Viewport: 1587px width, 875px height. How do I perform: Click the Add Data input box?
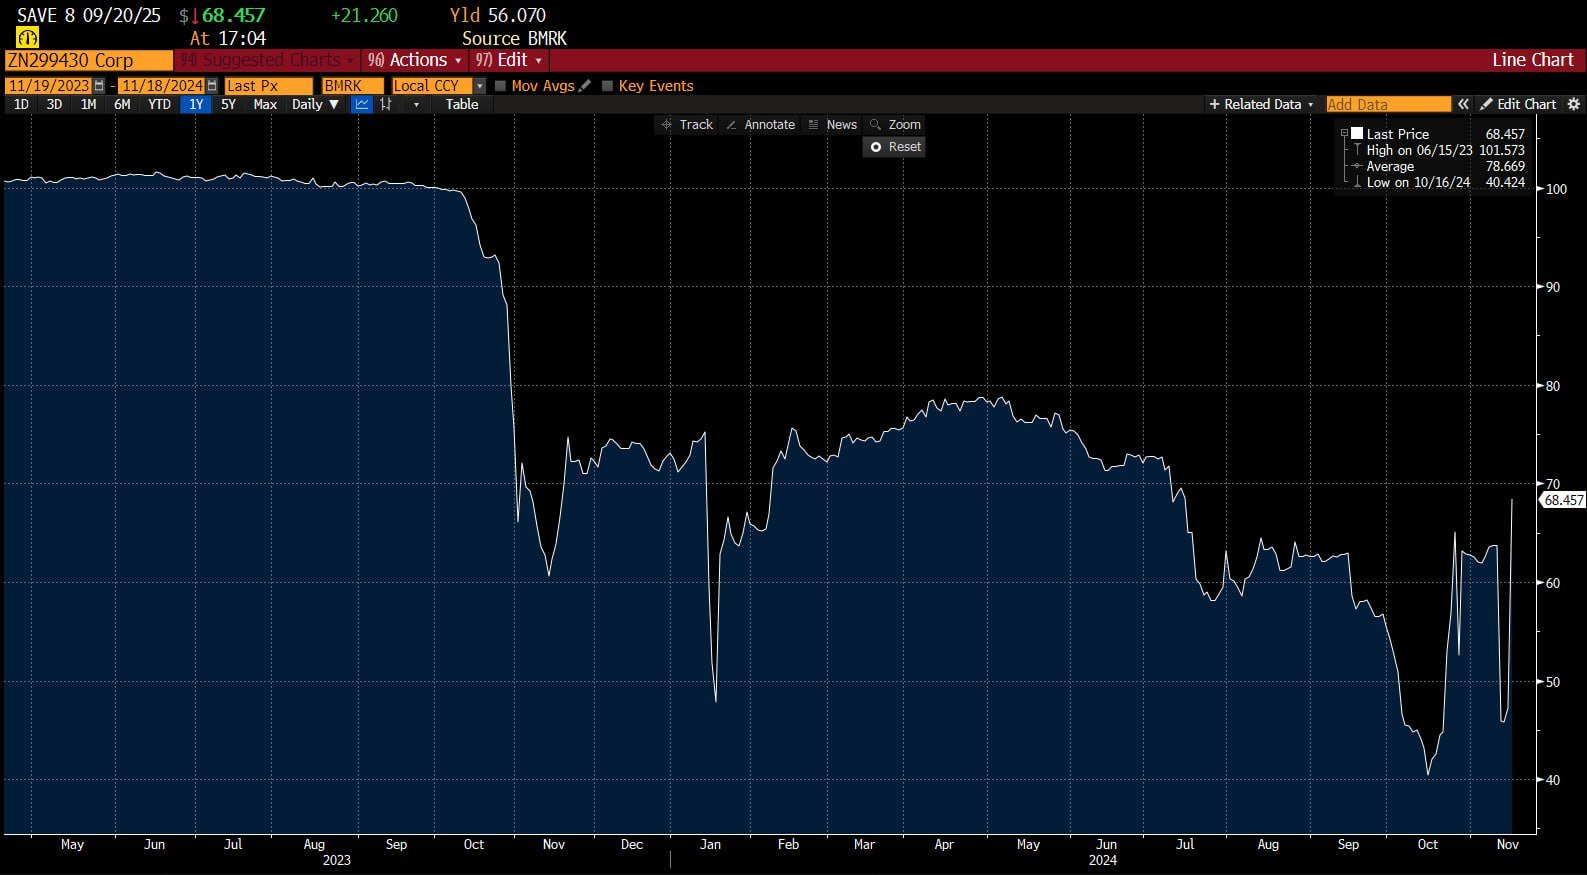point(1388,104)
